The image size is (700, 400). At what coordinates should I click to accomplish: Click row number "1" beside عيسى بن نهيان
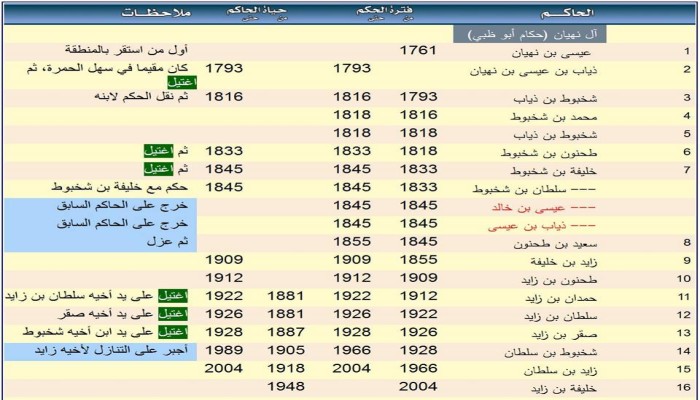pyautogui.click(x=687, y=51)
